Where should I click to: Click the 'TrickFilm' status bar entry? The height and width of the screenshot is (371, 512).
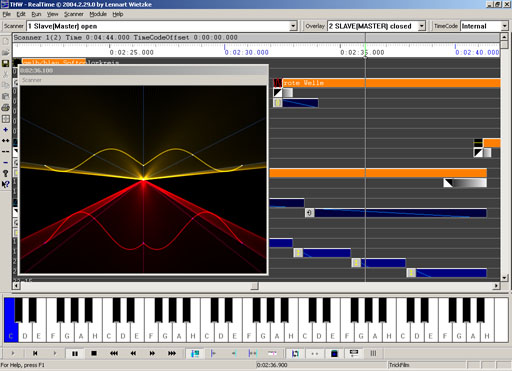point(399,365)
